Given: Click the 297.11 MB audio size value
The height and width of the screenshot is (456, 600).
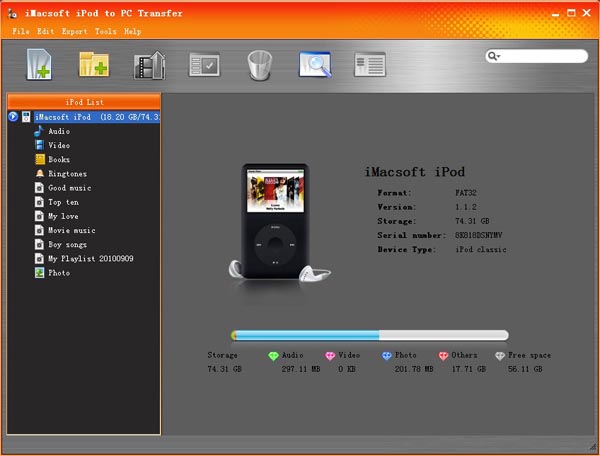Looking at the screenshot, I should pos(301,369).
